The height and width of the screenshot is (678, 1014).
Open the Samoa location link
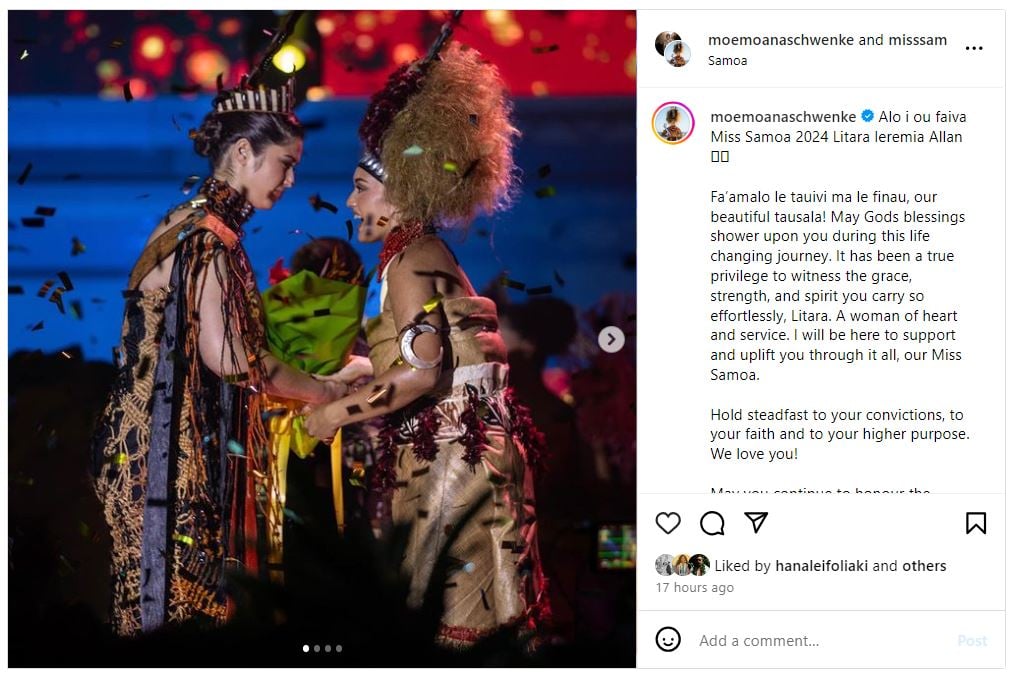pyautogui.click(x=728, y=61)
